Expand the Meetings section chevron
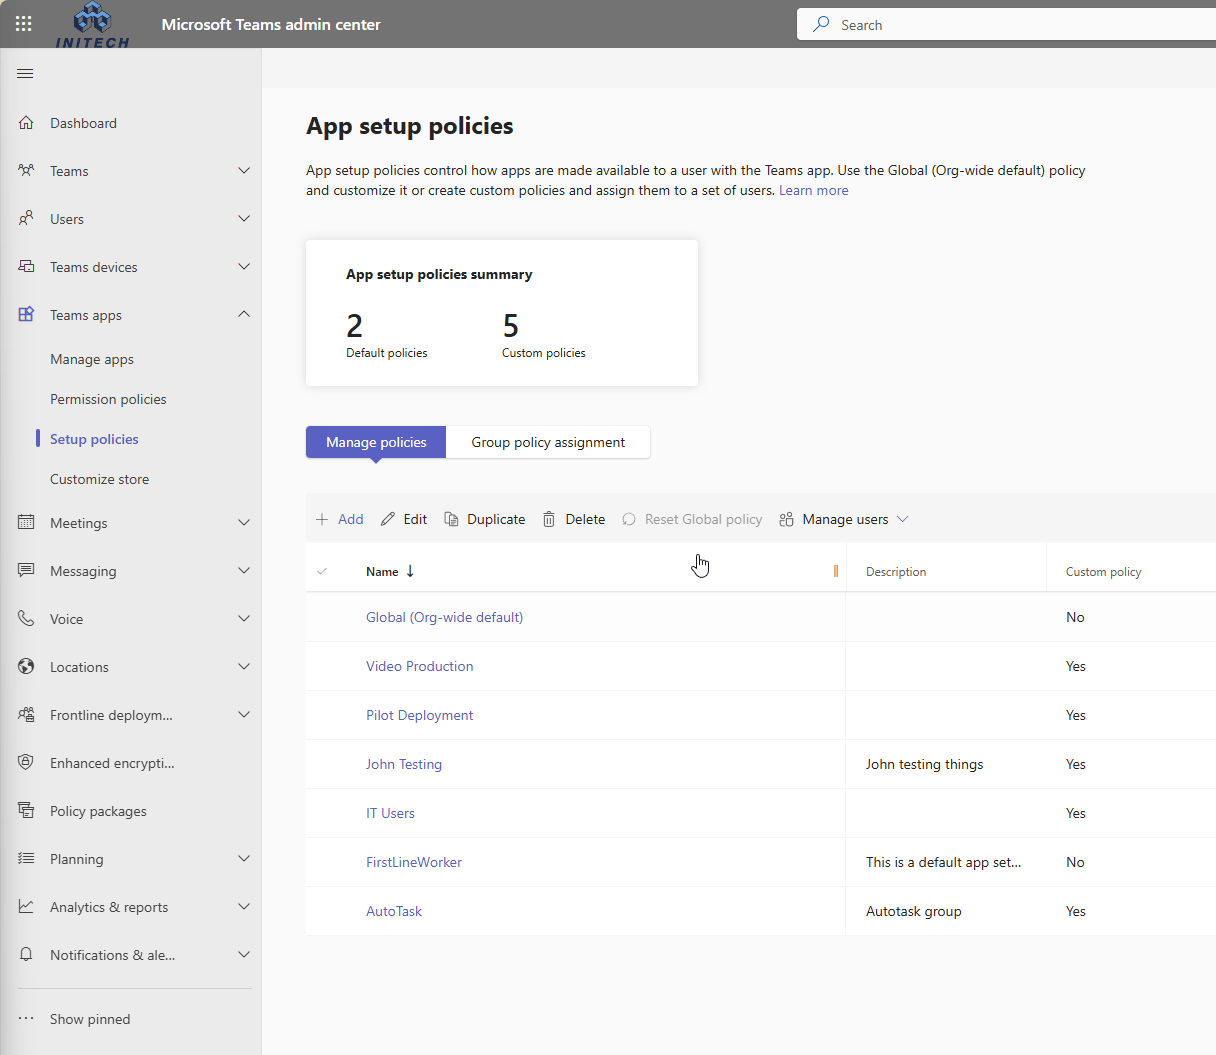This screenshot has width=1216, height=1055. pos(244,523)
